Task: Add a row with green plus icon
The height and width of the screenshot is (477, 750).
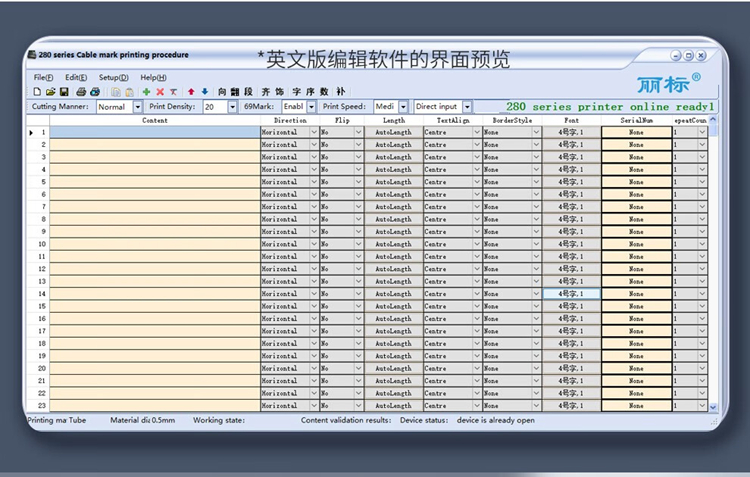Action: [147, 91]
